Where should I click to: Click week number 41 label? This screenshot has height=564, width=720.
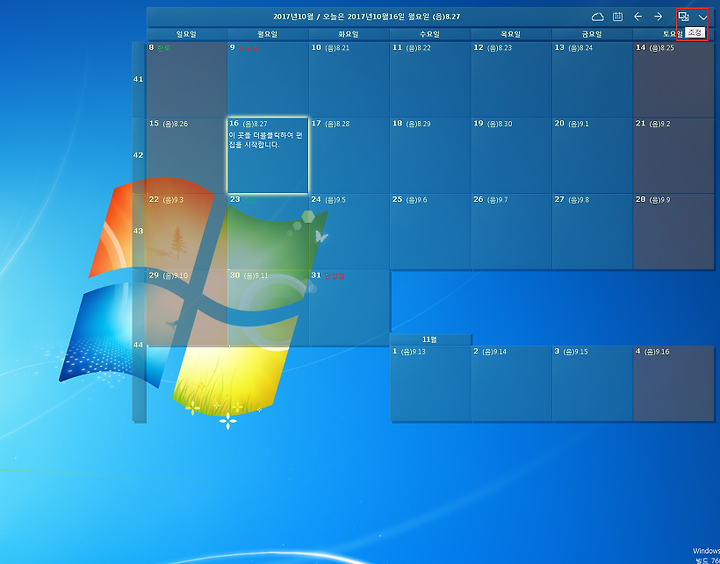coord(139,79)
